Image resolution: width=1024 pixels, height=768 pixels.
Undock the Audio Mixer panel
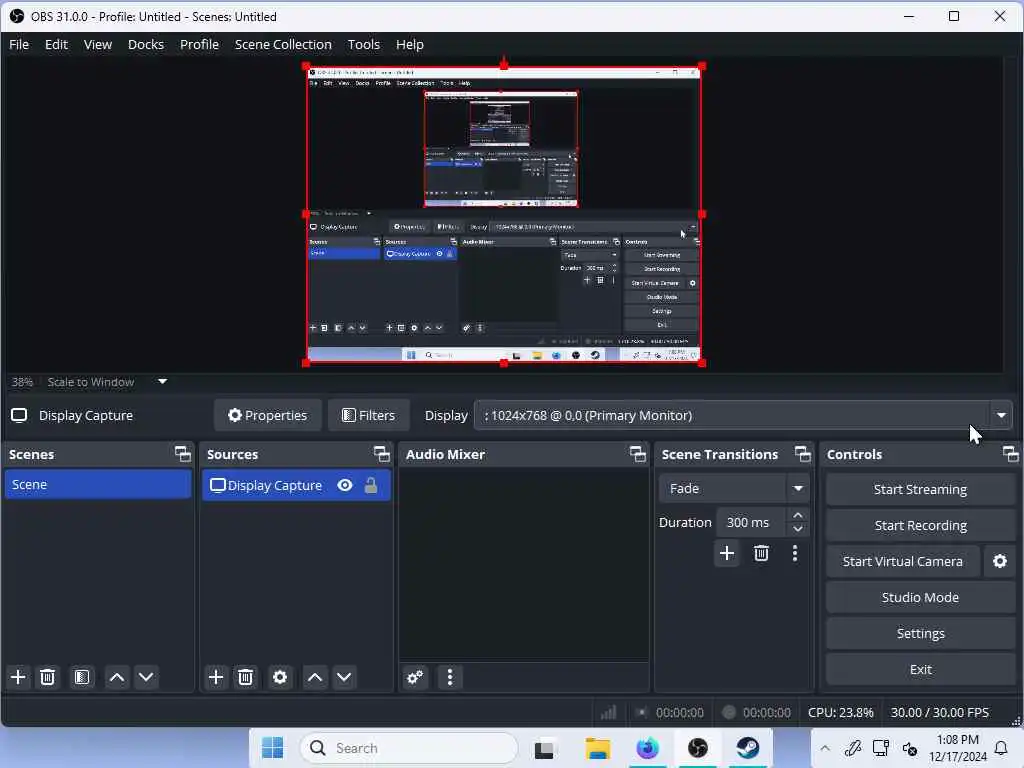637,454
